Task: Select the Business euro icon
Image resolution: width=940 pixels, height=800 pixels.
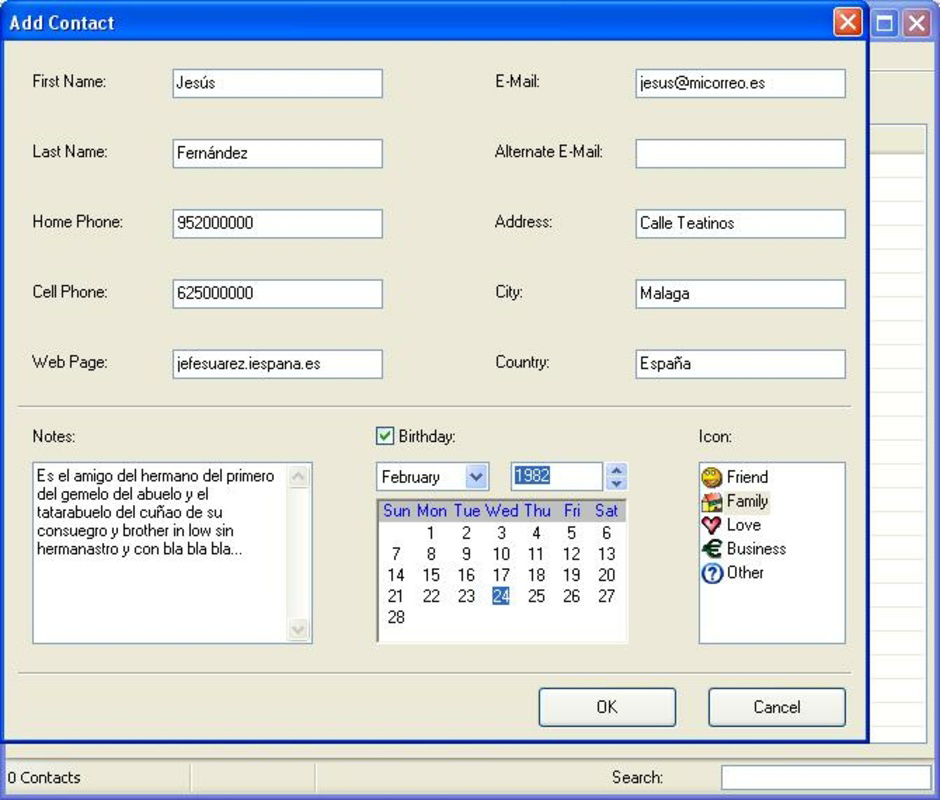Action: [712, 549]
